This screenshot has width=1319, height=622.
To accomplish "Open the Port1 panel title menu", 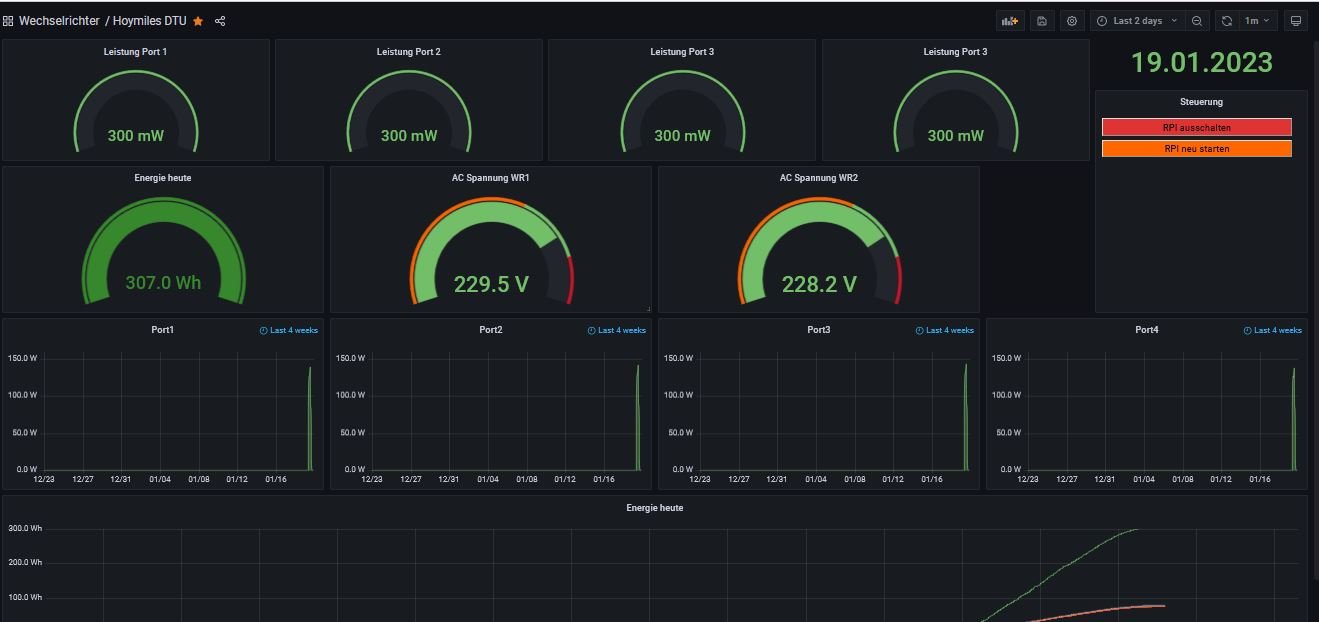I will [x=162, y=330].
